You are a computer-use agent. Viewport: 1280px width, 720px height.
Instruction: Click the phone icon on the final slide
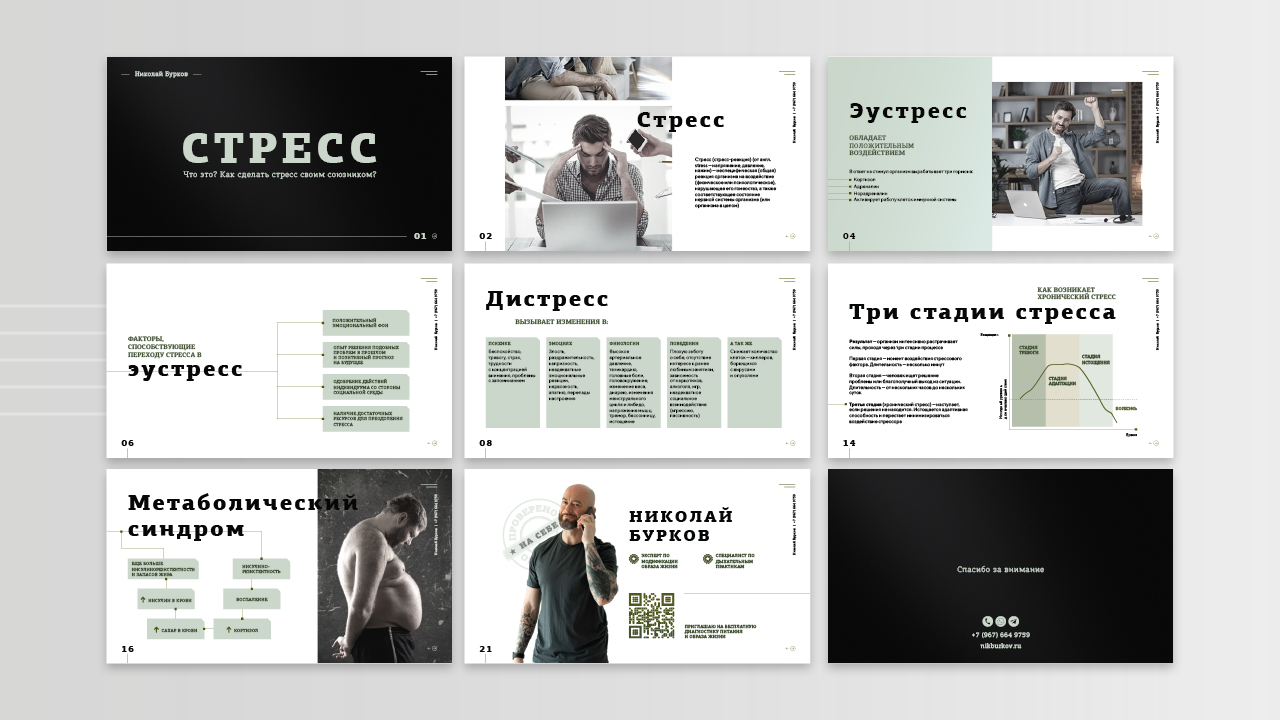click(988, 621)
